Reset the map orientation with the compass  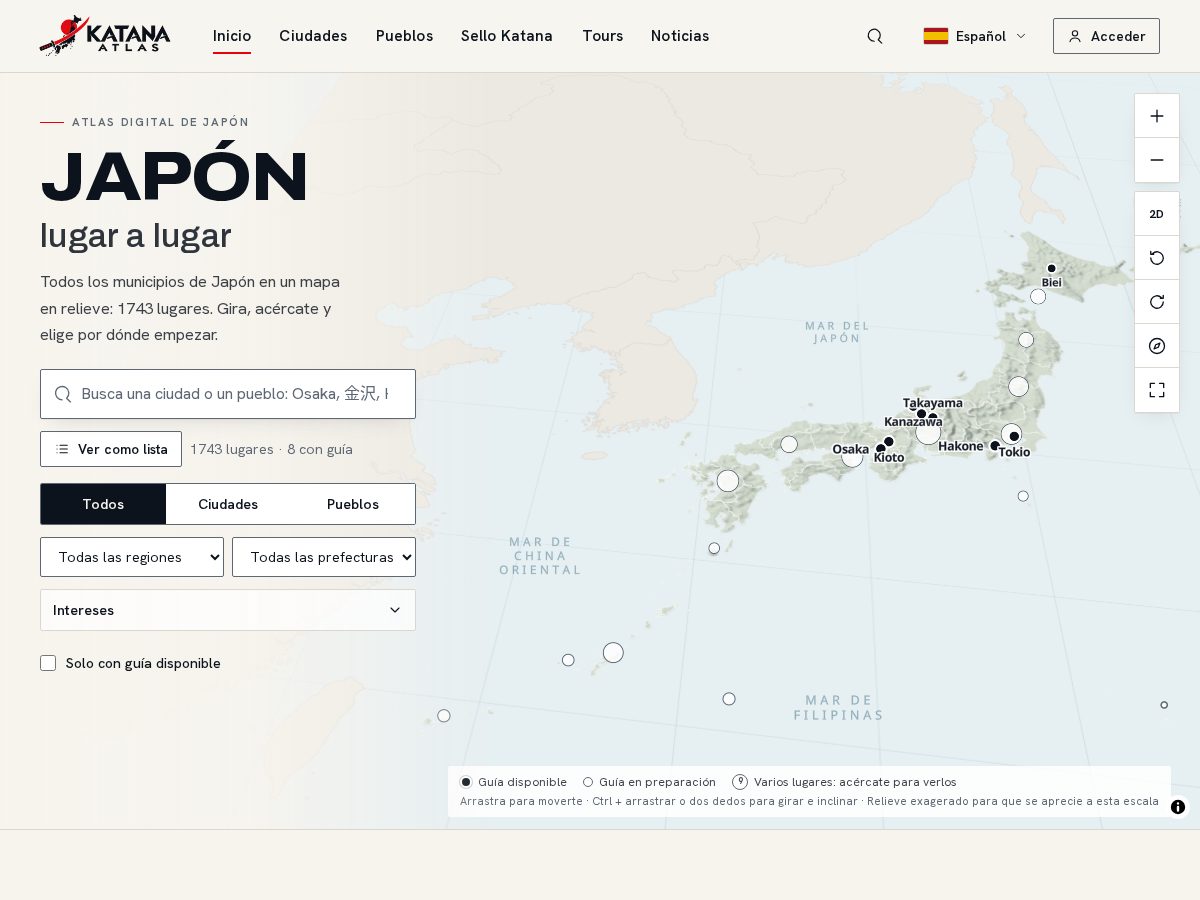tap(1157, 346)
